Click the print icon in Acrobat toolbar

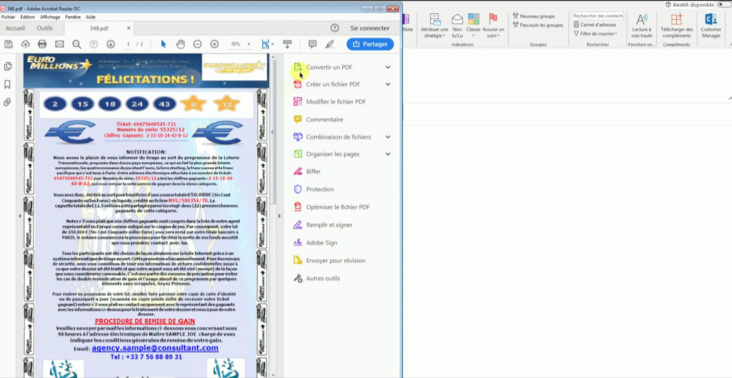click(42, 44)
